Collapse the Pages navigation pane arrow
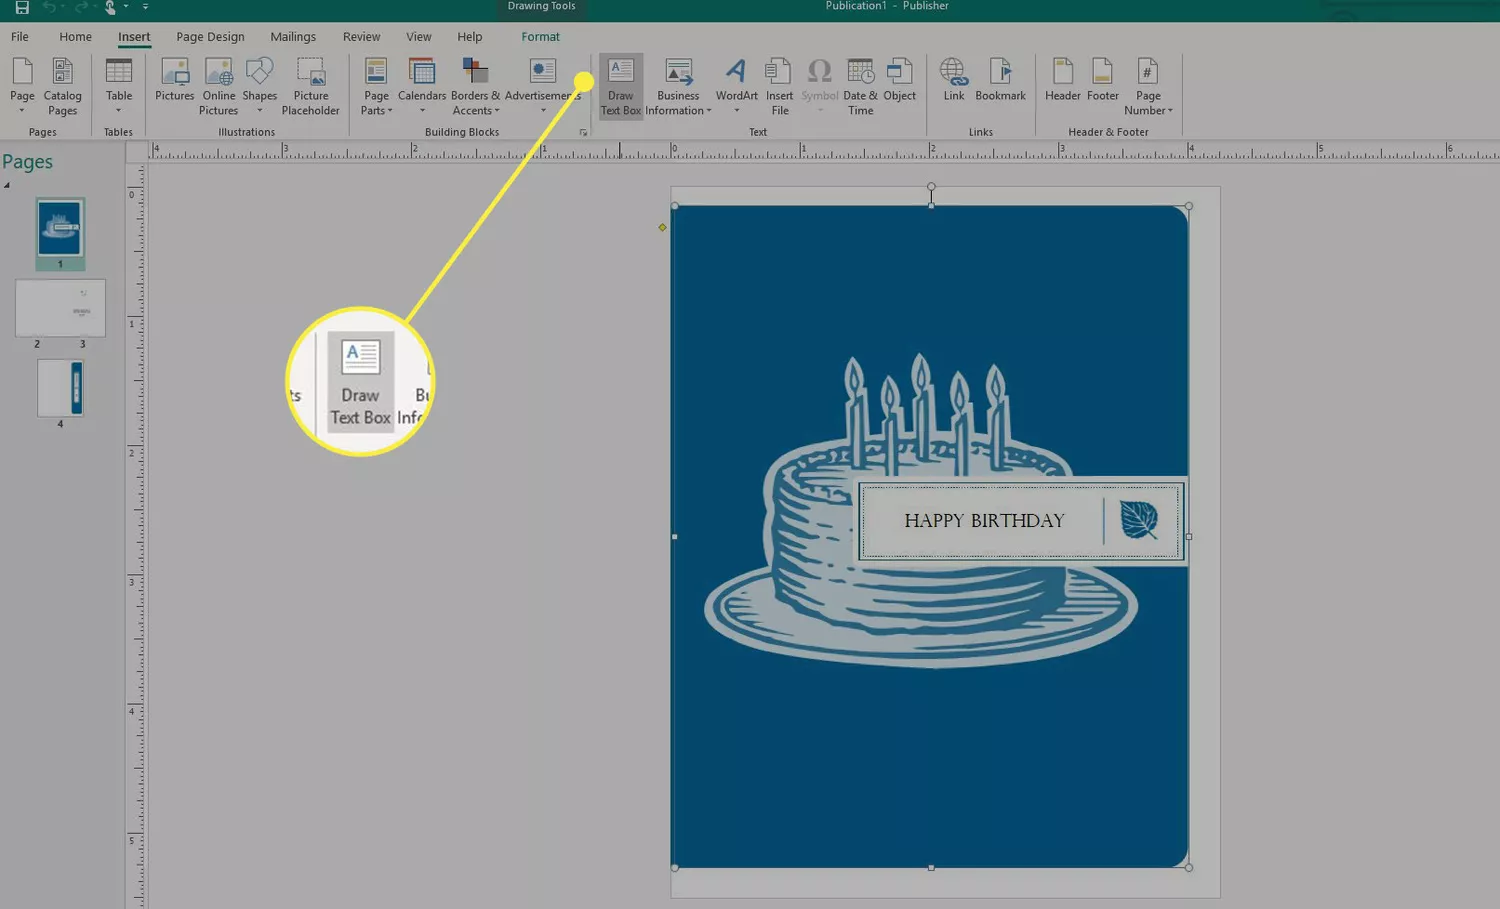Image resolution: width=1500 pixels, height=909 pixels. pos(7,185)
